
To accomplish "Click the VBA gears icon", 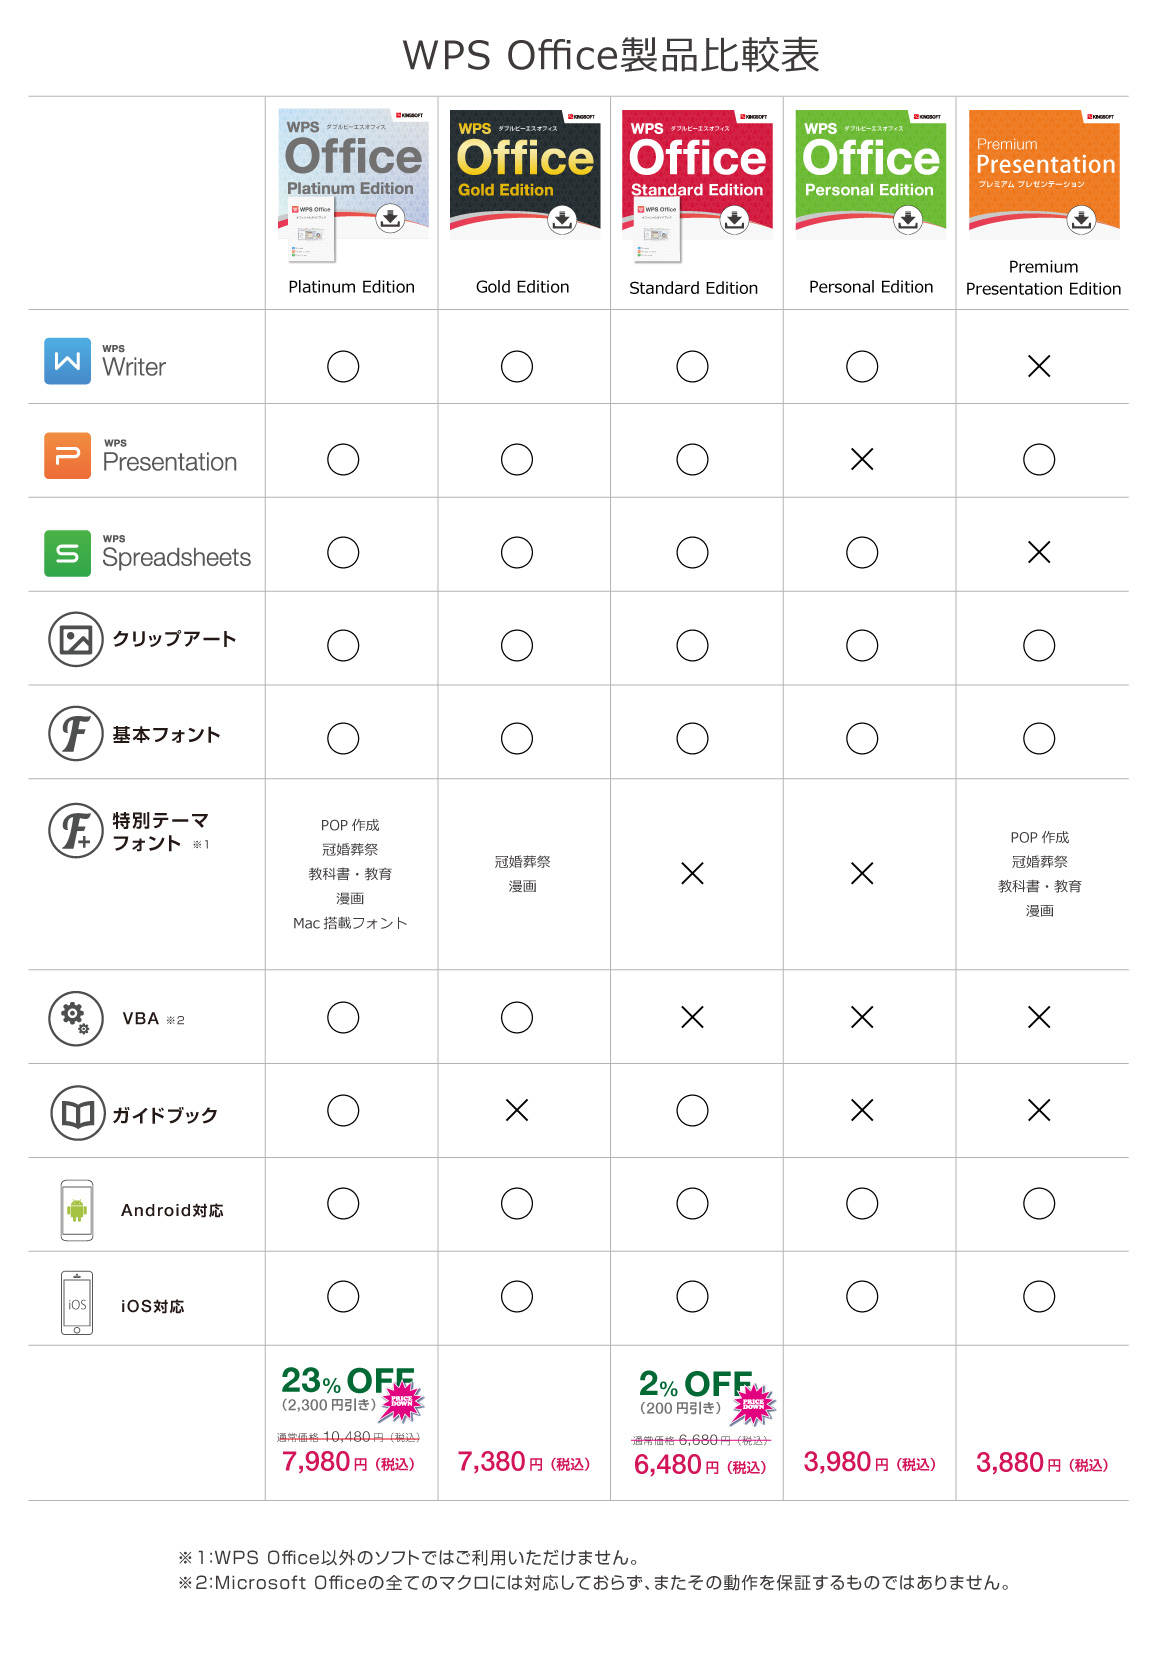I will (76, 1019).
